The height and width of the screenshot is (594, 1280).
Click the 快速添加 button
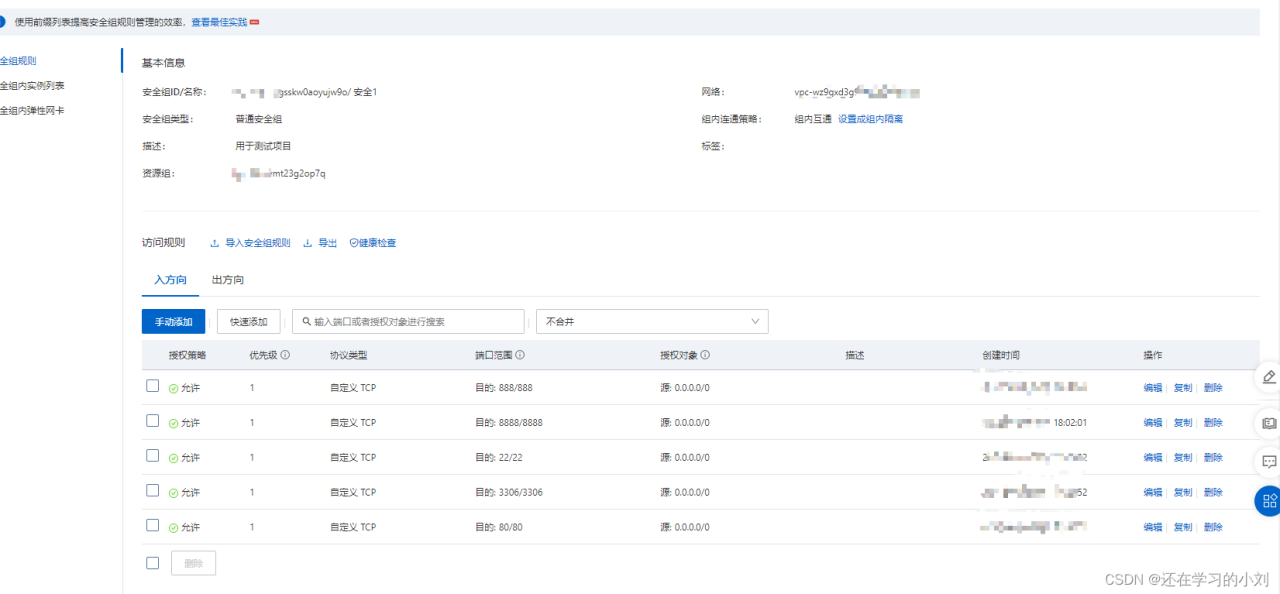(248, 321)
